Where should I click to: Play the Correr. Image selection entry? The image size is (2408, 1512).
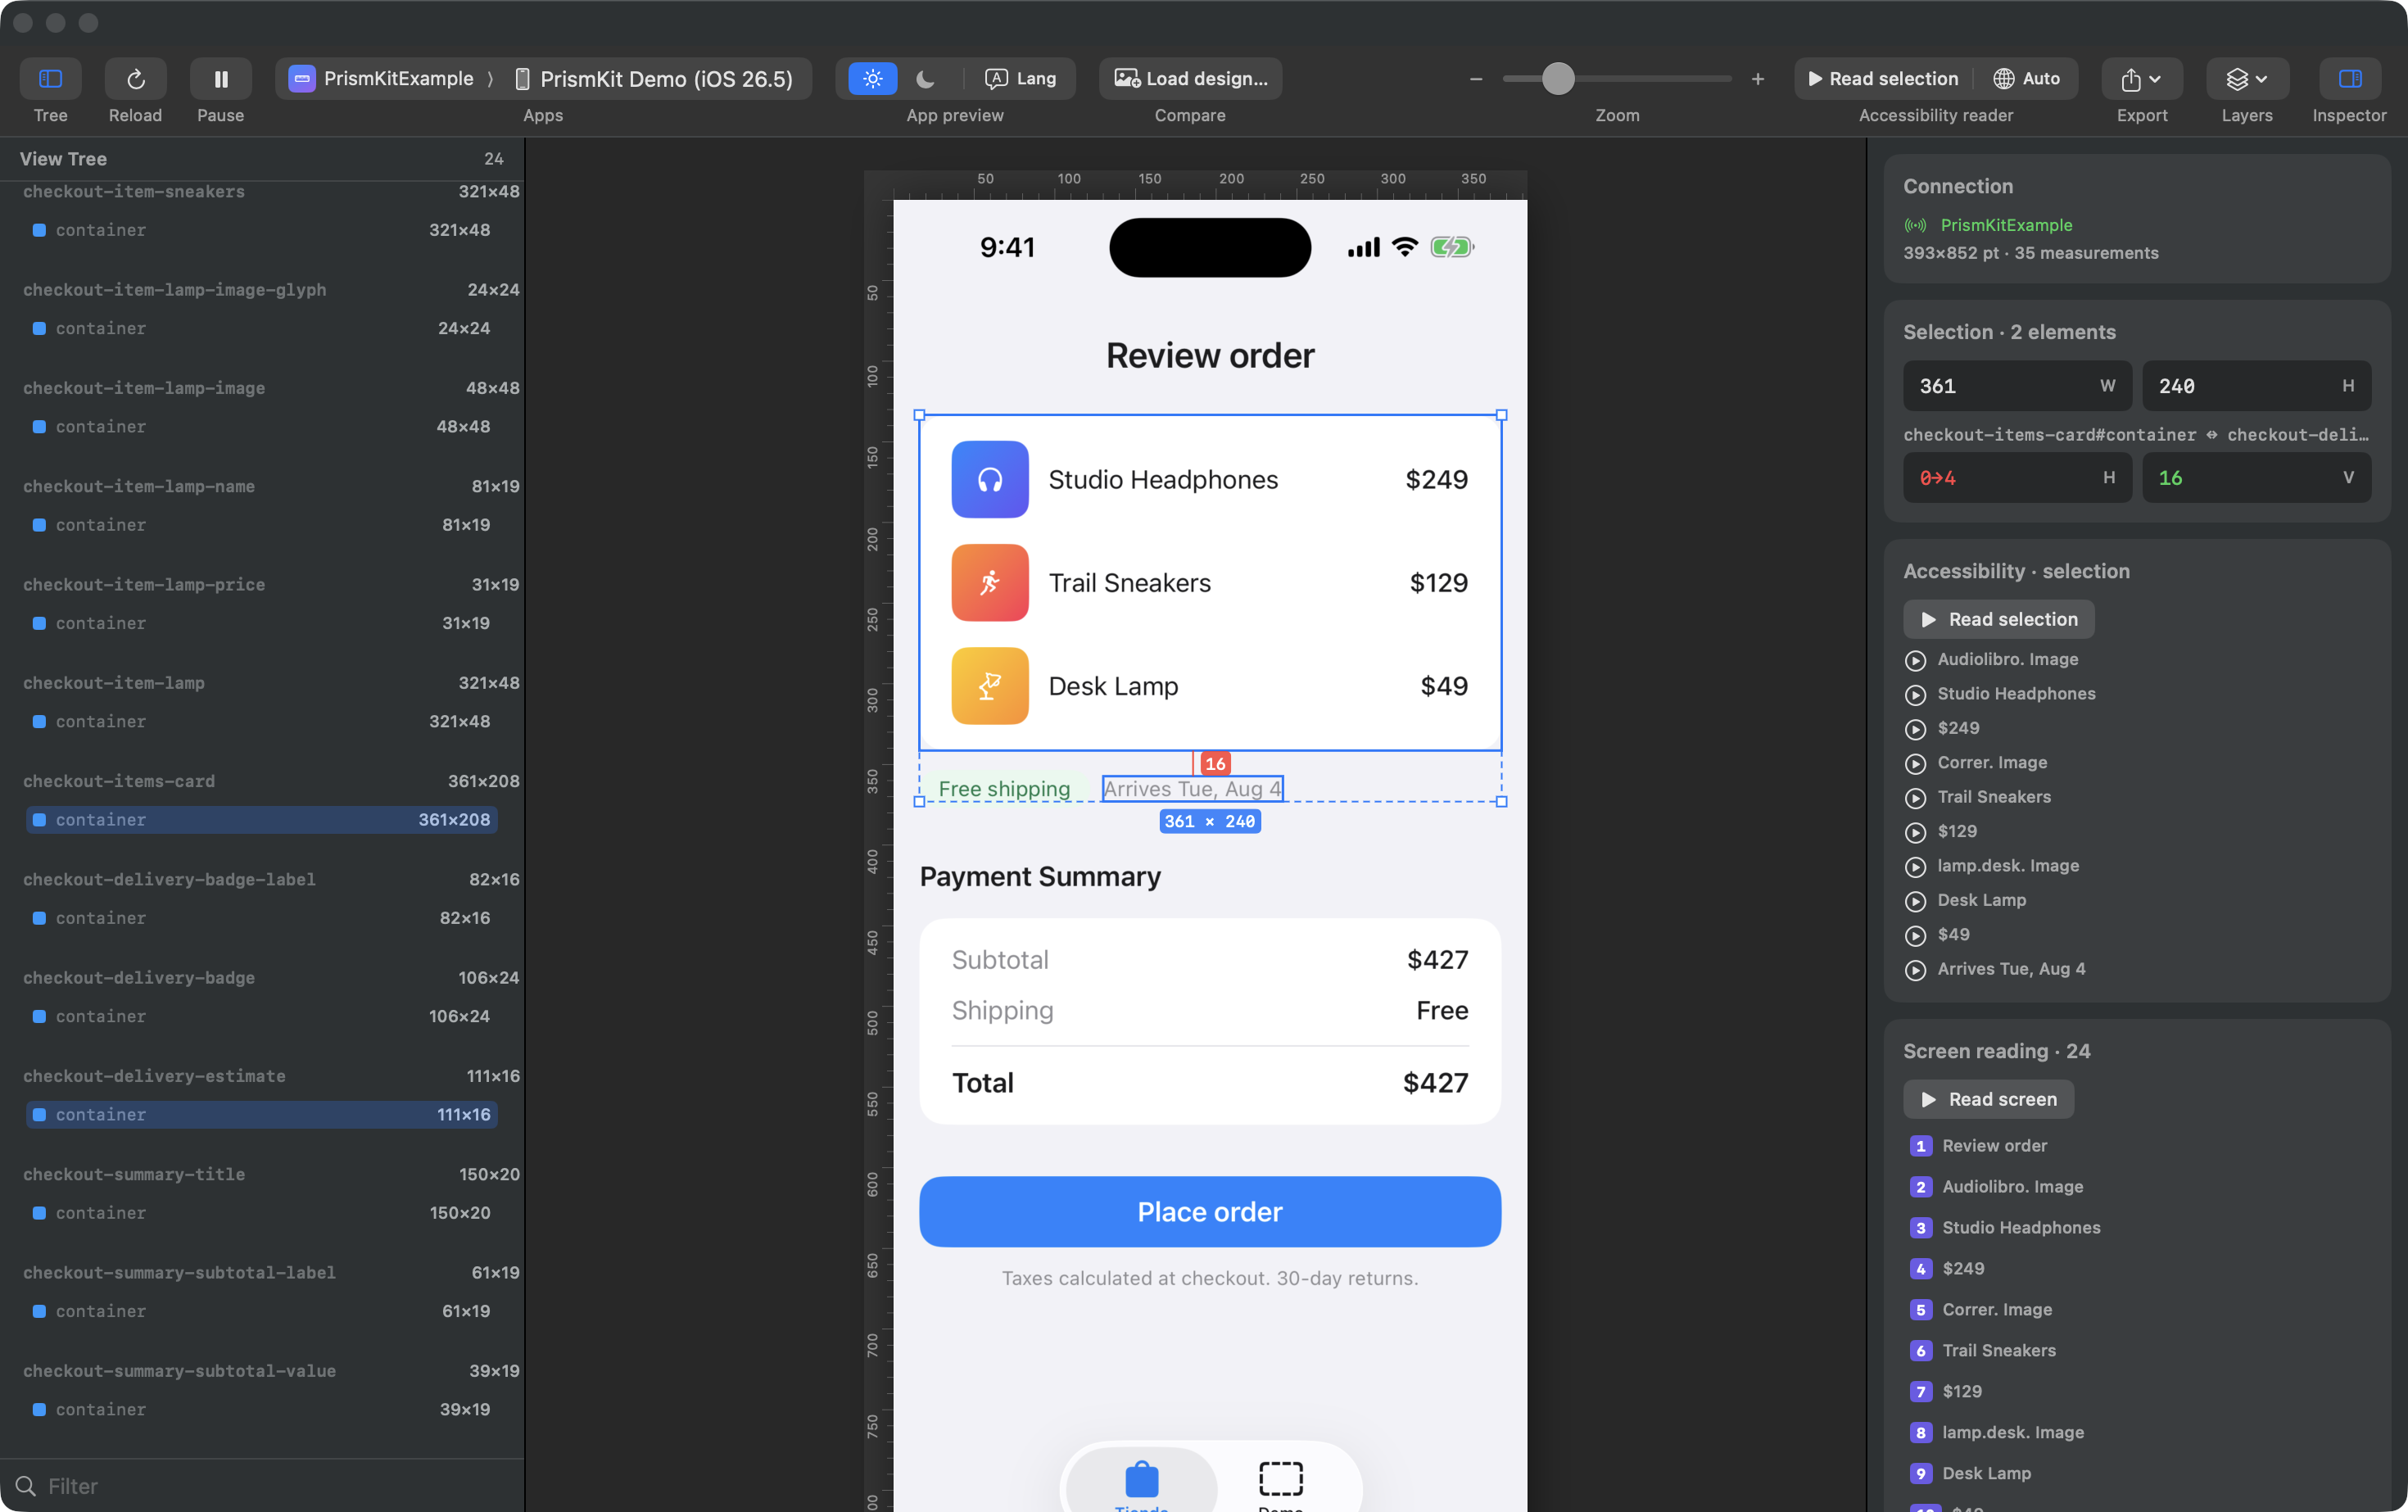[1915, 763]
